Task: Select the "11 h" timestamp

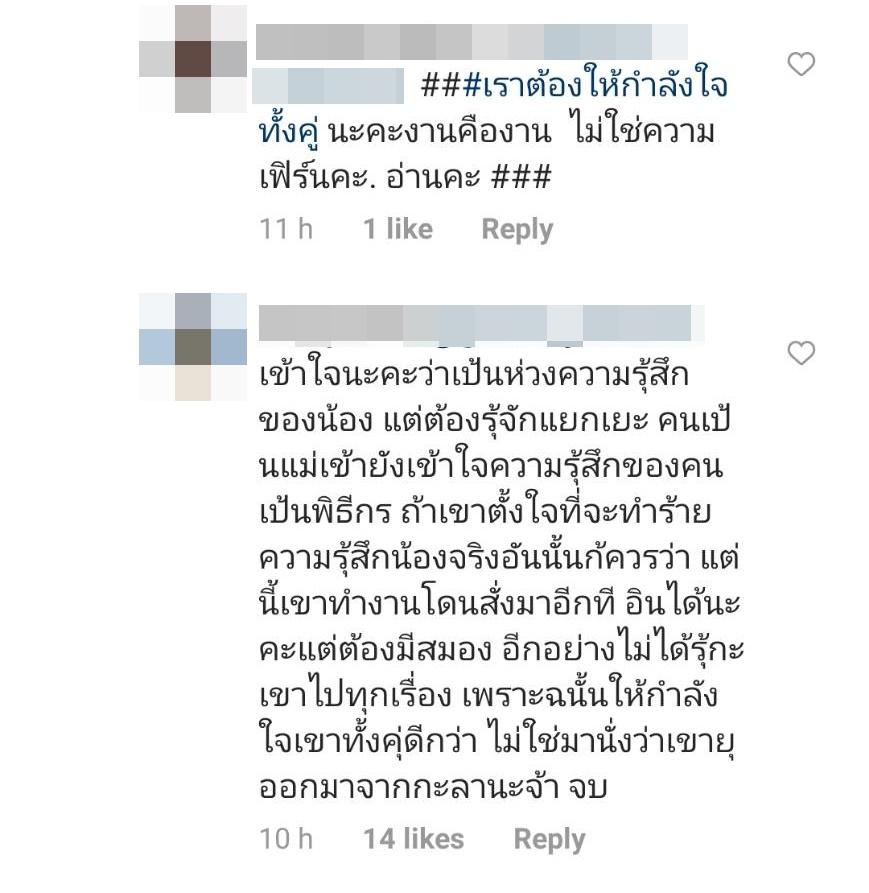Action: (286, 229)
